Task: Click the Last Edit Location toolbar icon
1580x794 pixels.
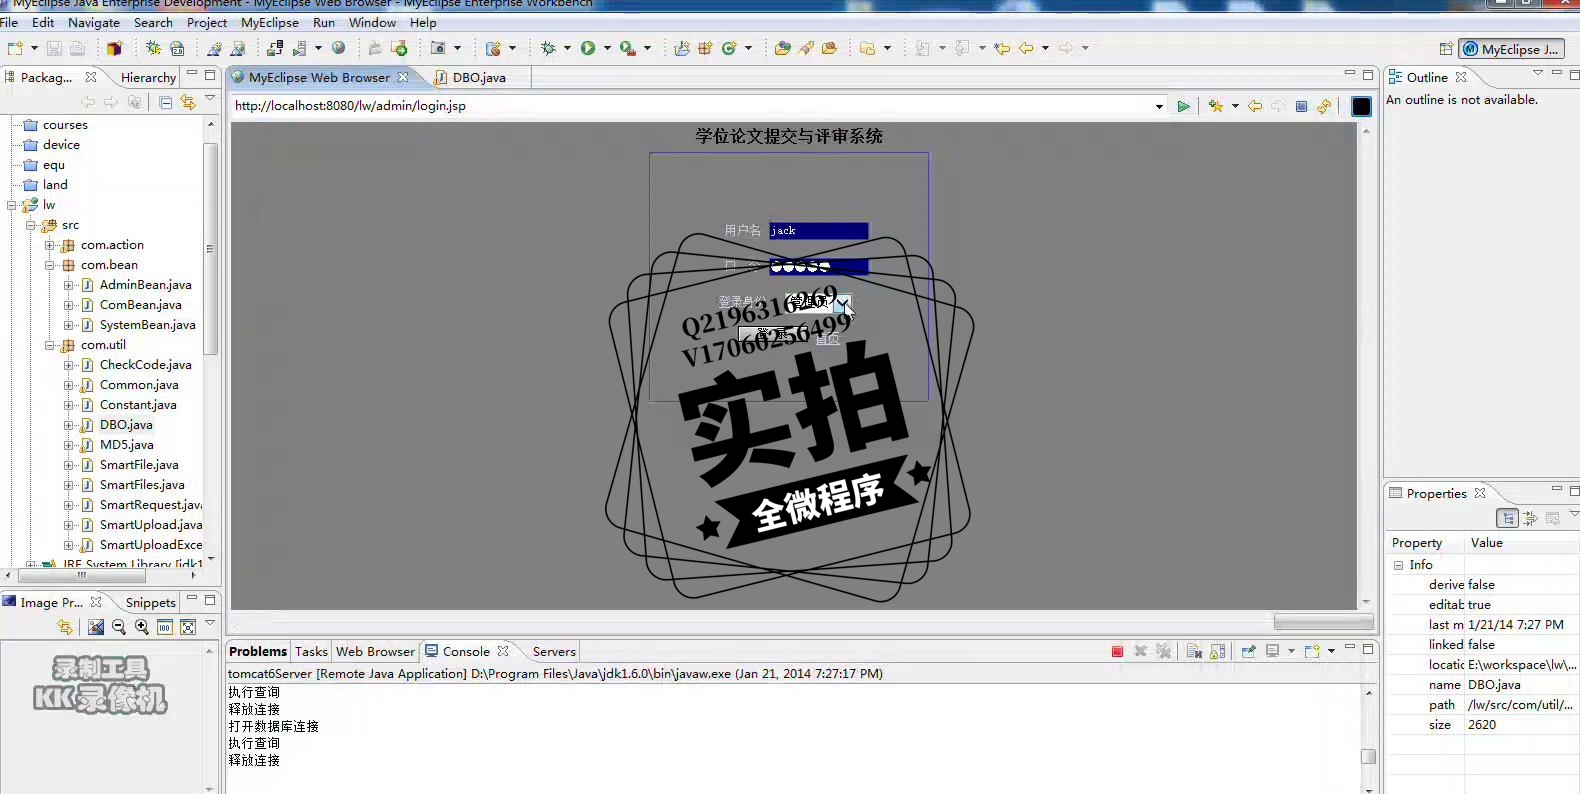Action: [x=1002, y=48]
